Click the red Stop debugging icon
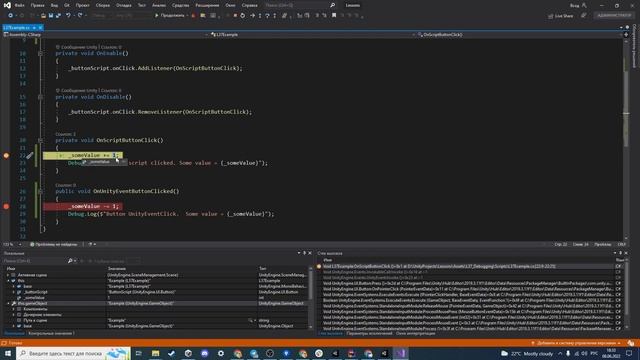The image size is (640, 360). pyautogui.click(x=235, y=16)
